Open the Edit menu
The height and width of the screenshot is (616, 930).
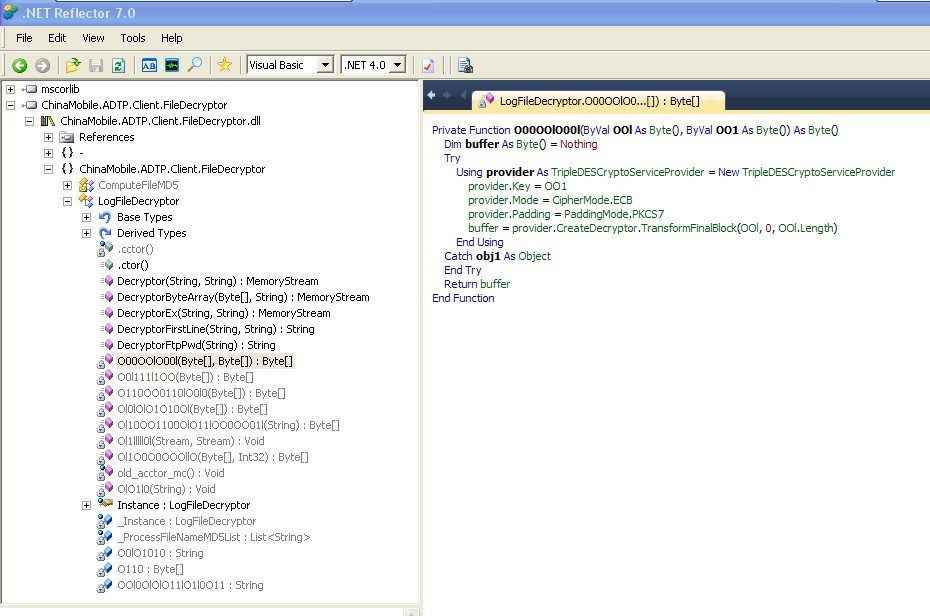57,38
